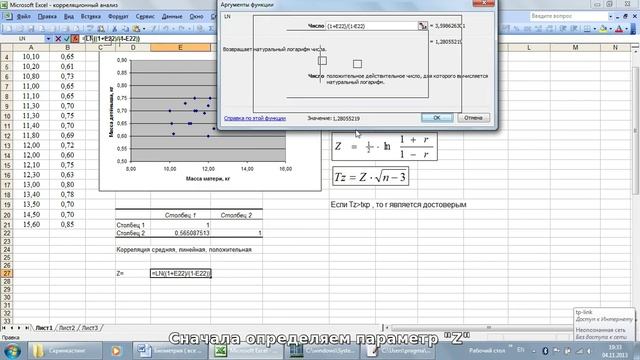This screenshot has height=360, width=640.
Task: Click the insert function fx icon
Action: pos(75,39)
